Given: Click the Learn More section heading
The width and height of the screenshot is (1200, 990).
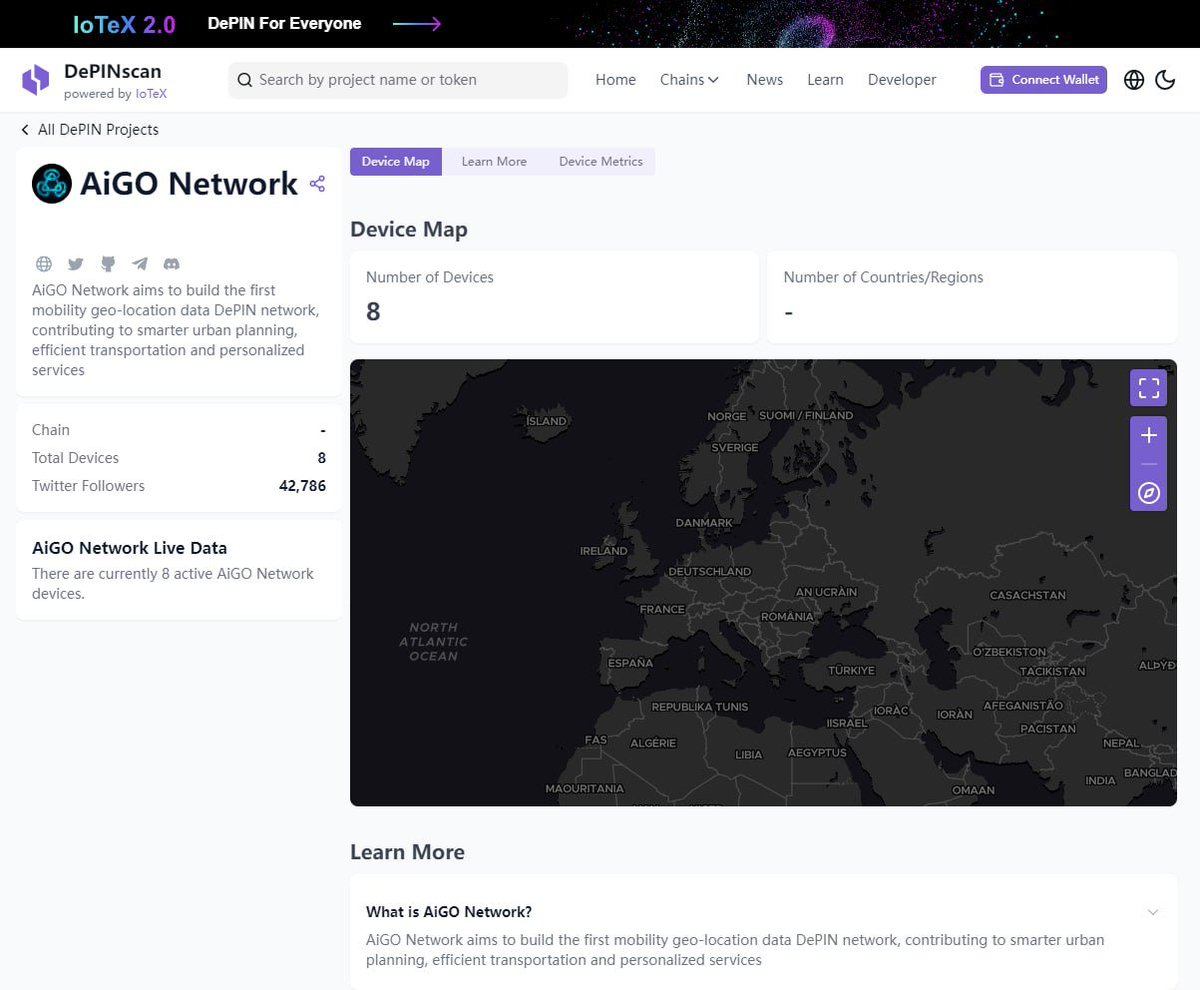Looking at the screenshot, I should point(407,852).
